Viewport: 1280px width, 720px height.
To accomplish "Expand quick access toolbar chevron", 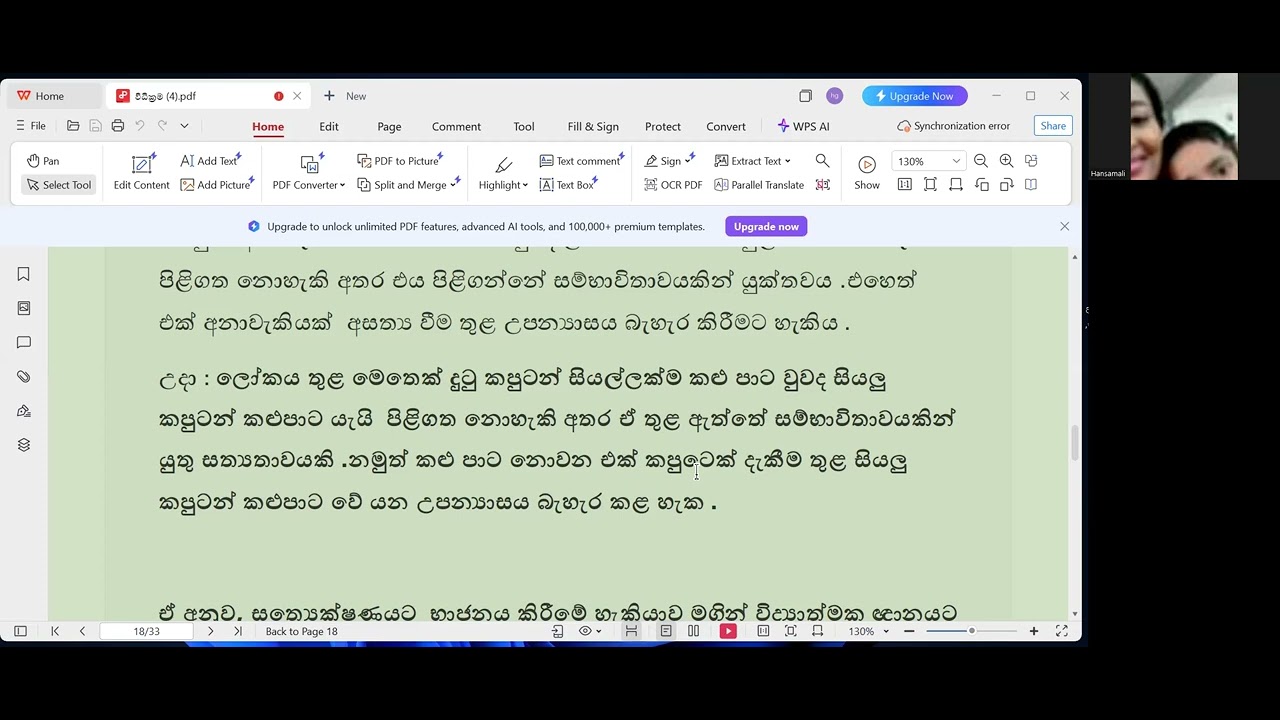I will tap(184, 126).
